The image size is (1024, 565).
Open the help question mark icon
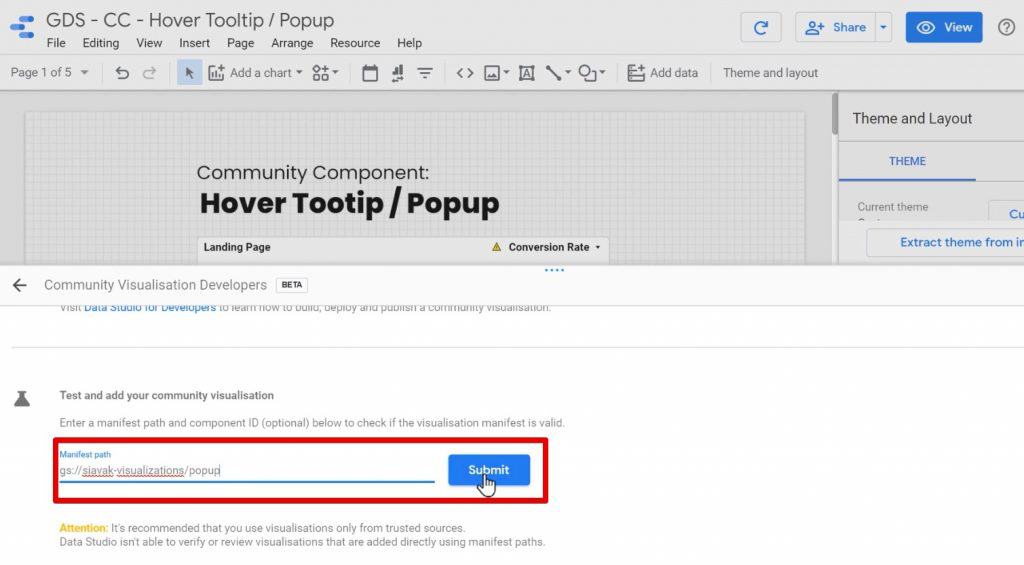(1006, 27)
